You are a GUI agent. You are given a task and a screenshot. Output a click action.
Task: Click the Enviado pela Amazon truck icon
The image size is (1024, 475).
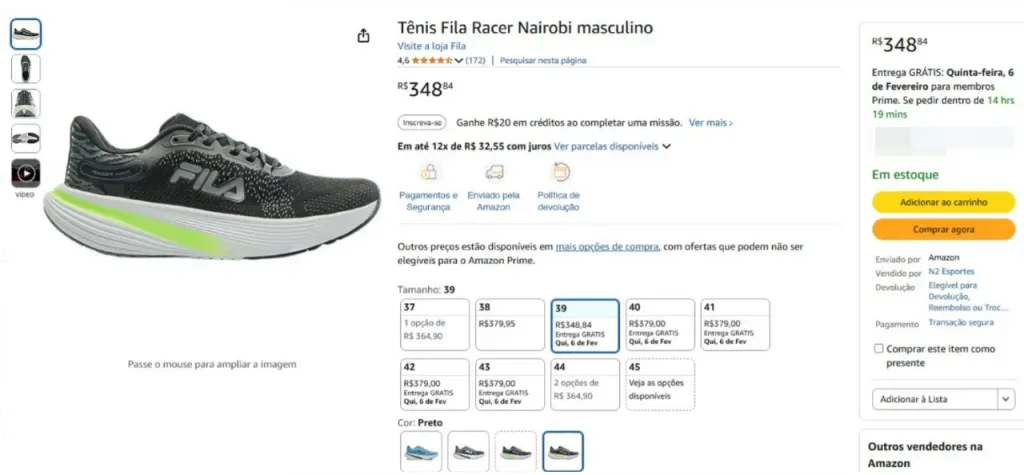pyautogui.click(x=494, y=172)
